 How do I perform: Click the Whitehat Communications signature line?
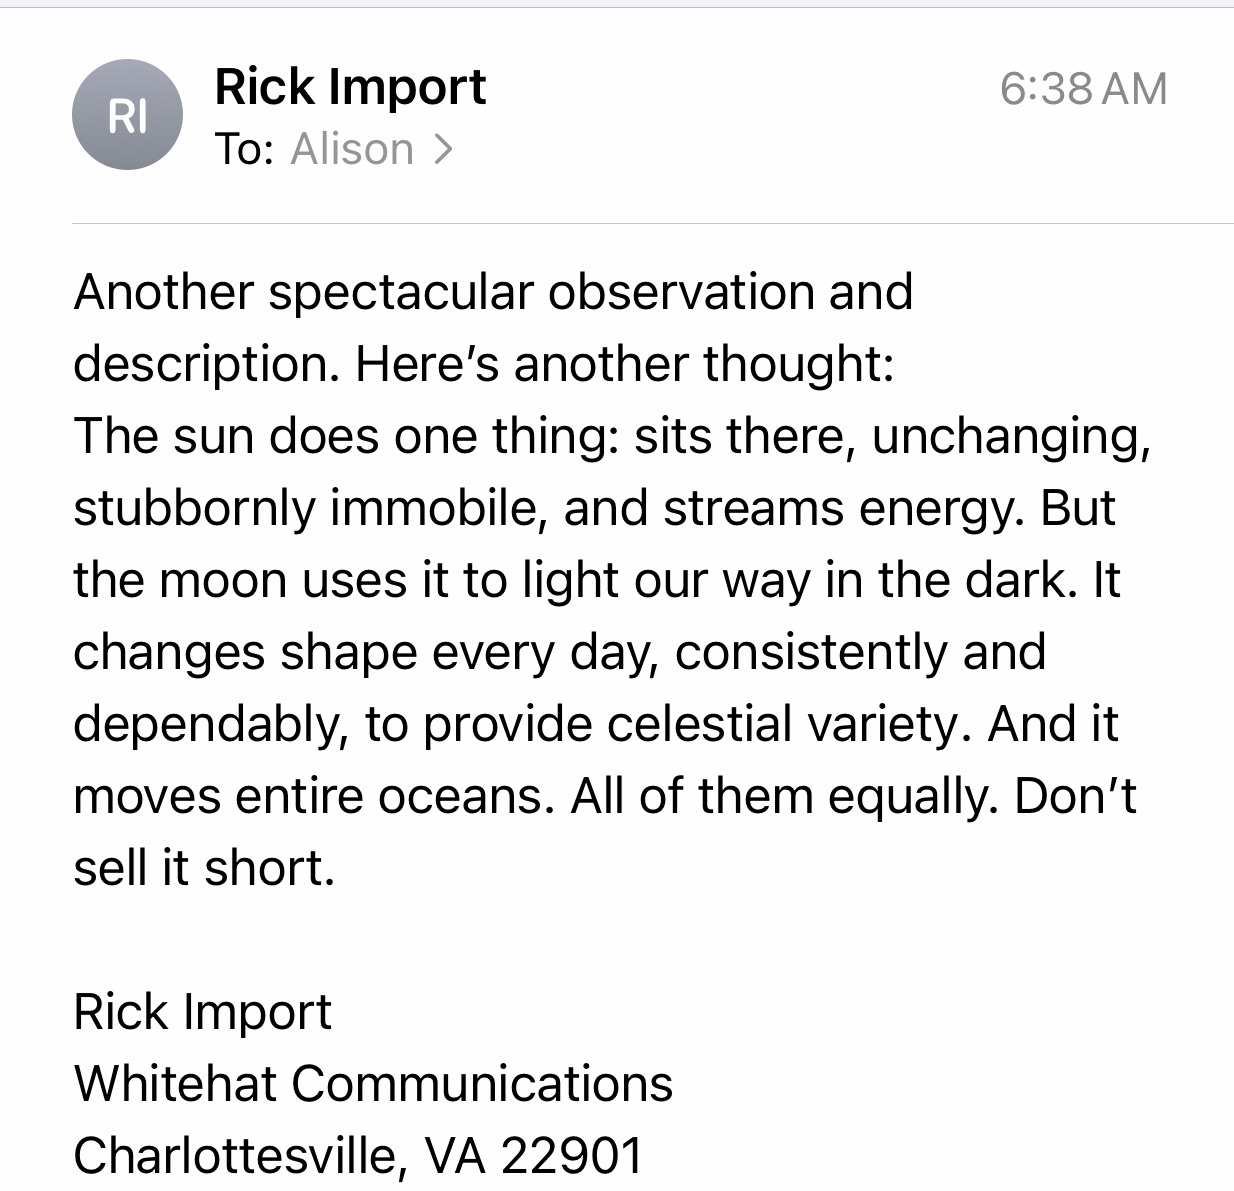[373, 1084]
